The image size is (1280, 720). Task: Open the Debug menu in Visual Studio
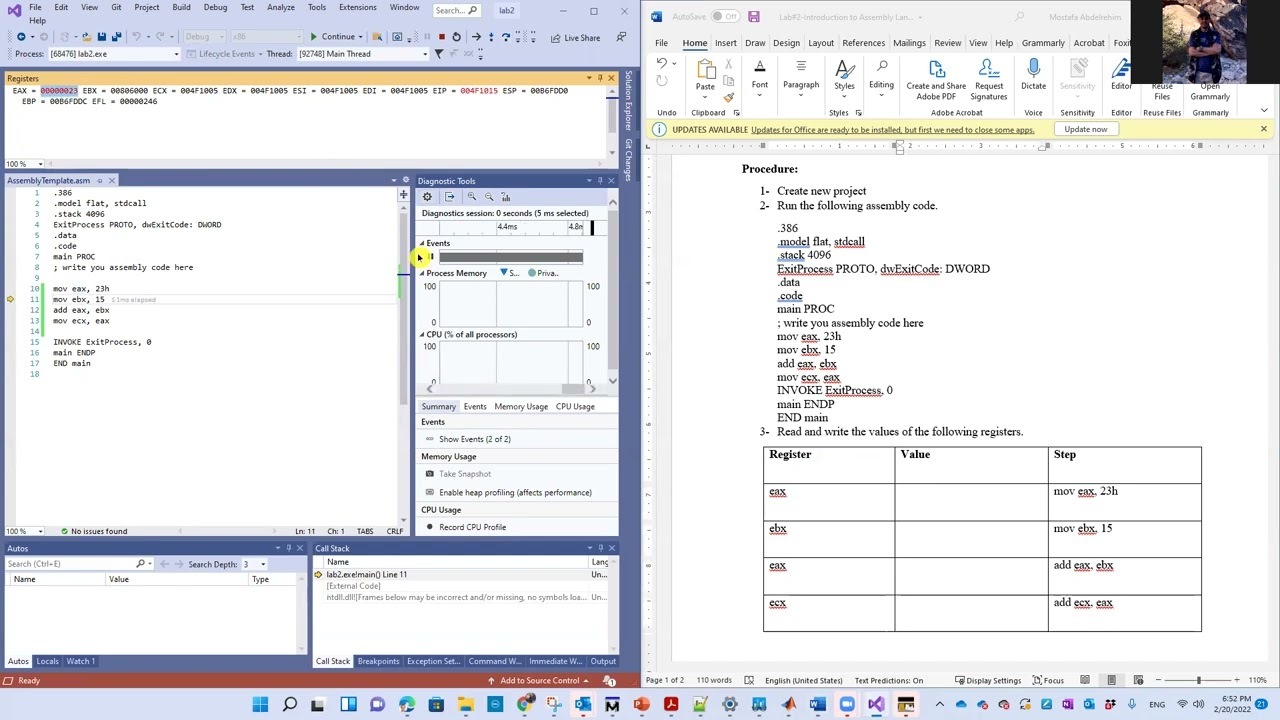pyautogui.click(x=215, y=7)
